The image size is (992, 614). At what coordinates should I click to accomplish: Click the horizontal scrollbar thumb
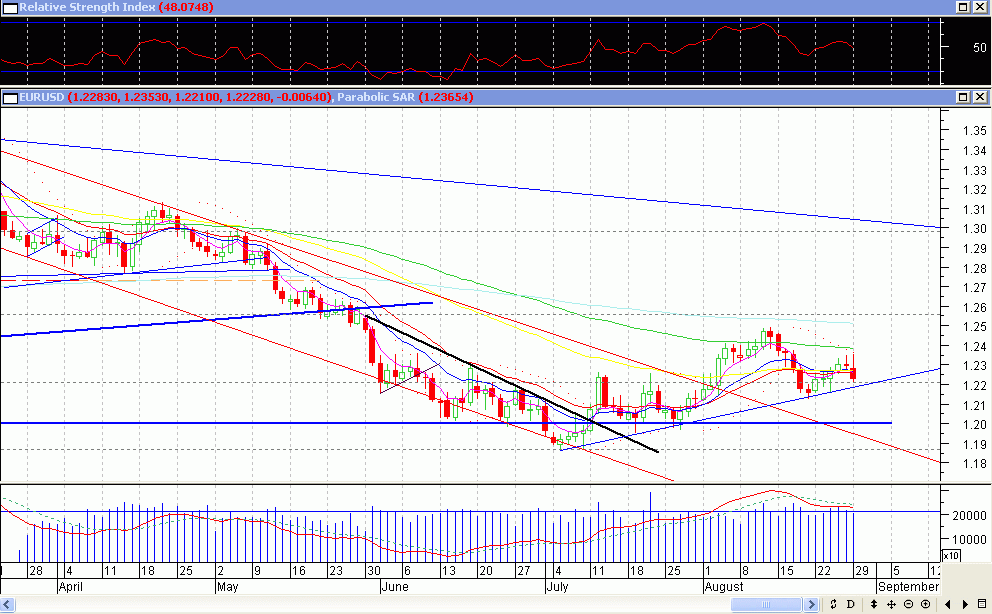click(765, 605)
